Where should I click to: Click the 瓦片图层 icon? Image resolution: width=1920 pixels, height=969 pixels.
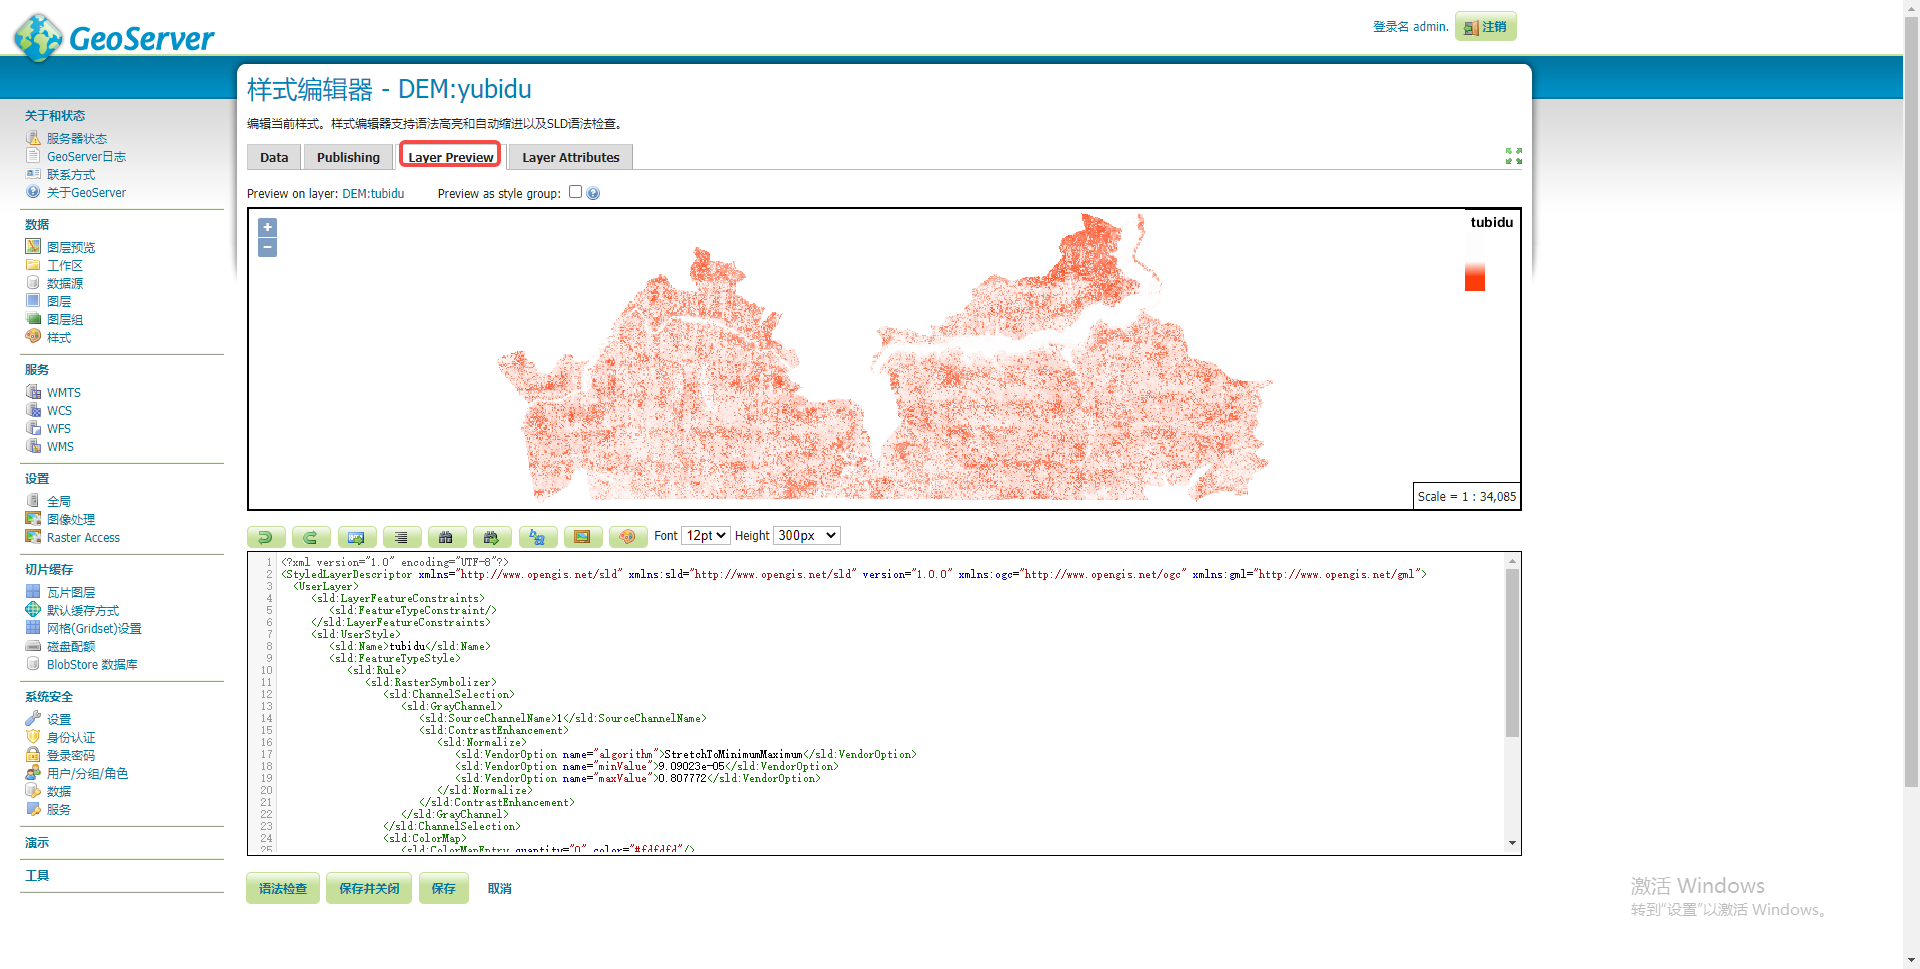33,592
